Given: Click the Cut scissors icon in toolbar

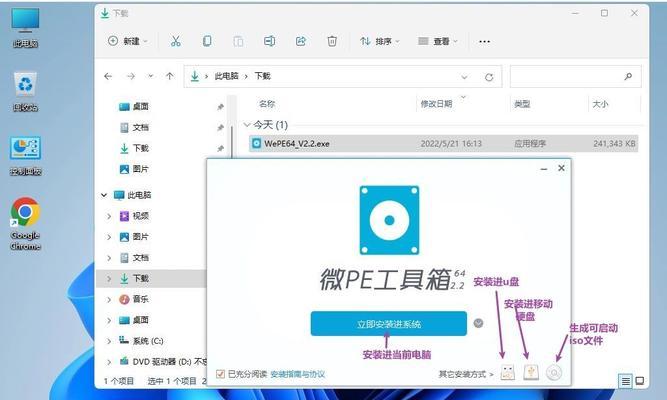Looking at the screenshot, I should [175, 41].
